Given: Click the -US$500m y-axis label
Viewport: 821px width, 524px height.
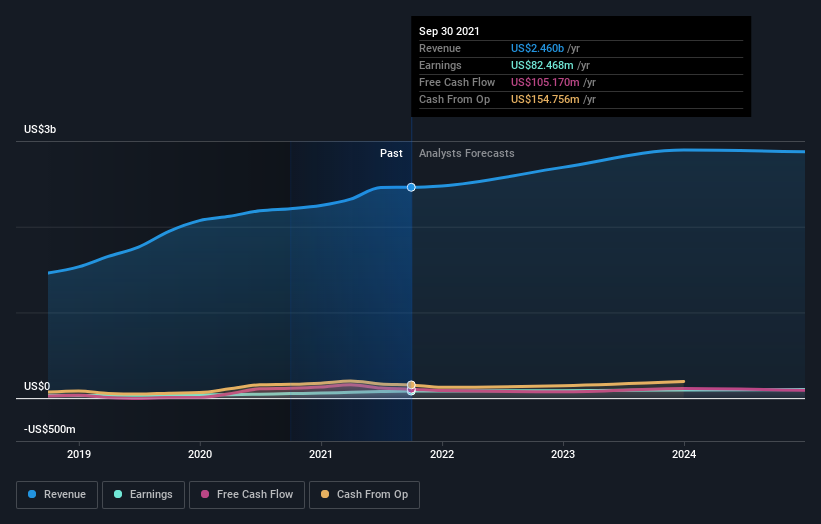Looking at the screenshot, I should [x=50, y=429].
